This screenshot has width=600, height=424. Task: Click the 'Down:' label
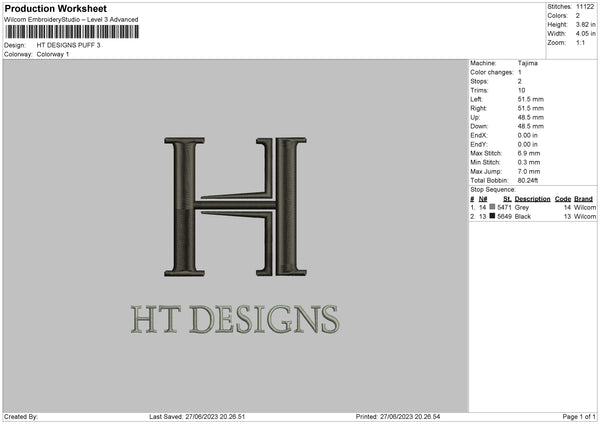tap(479, 126)
